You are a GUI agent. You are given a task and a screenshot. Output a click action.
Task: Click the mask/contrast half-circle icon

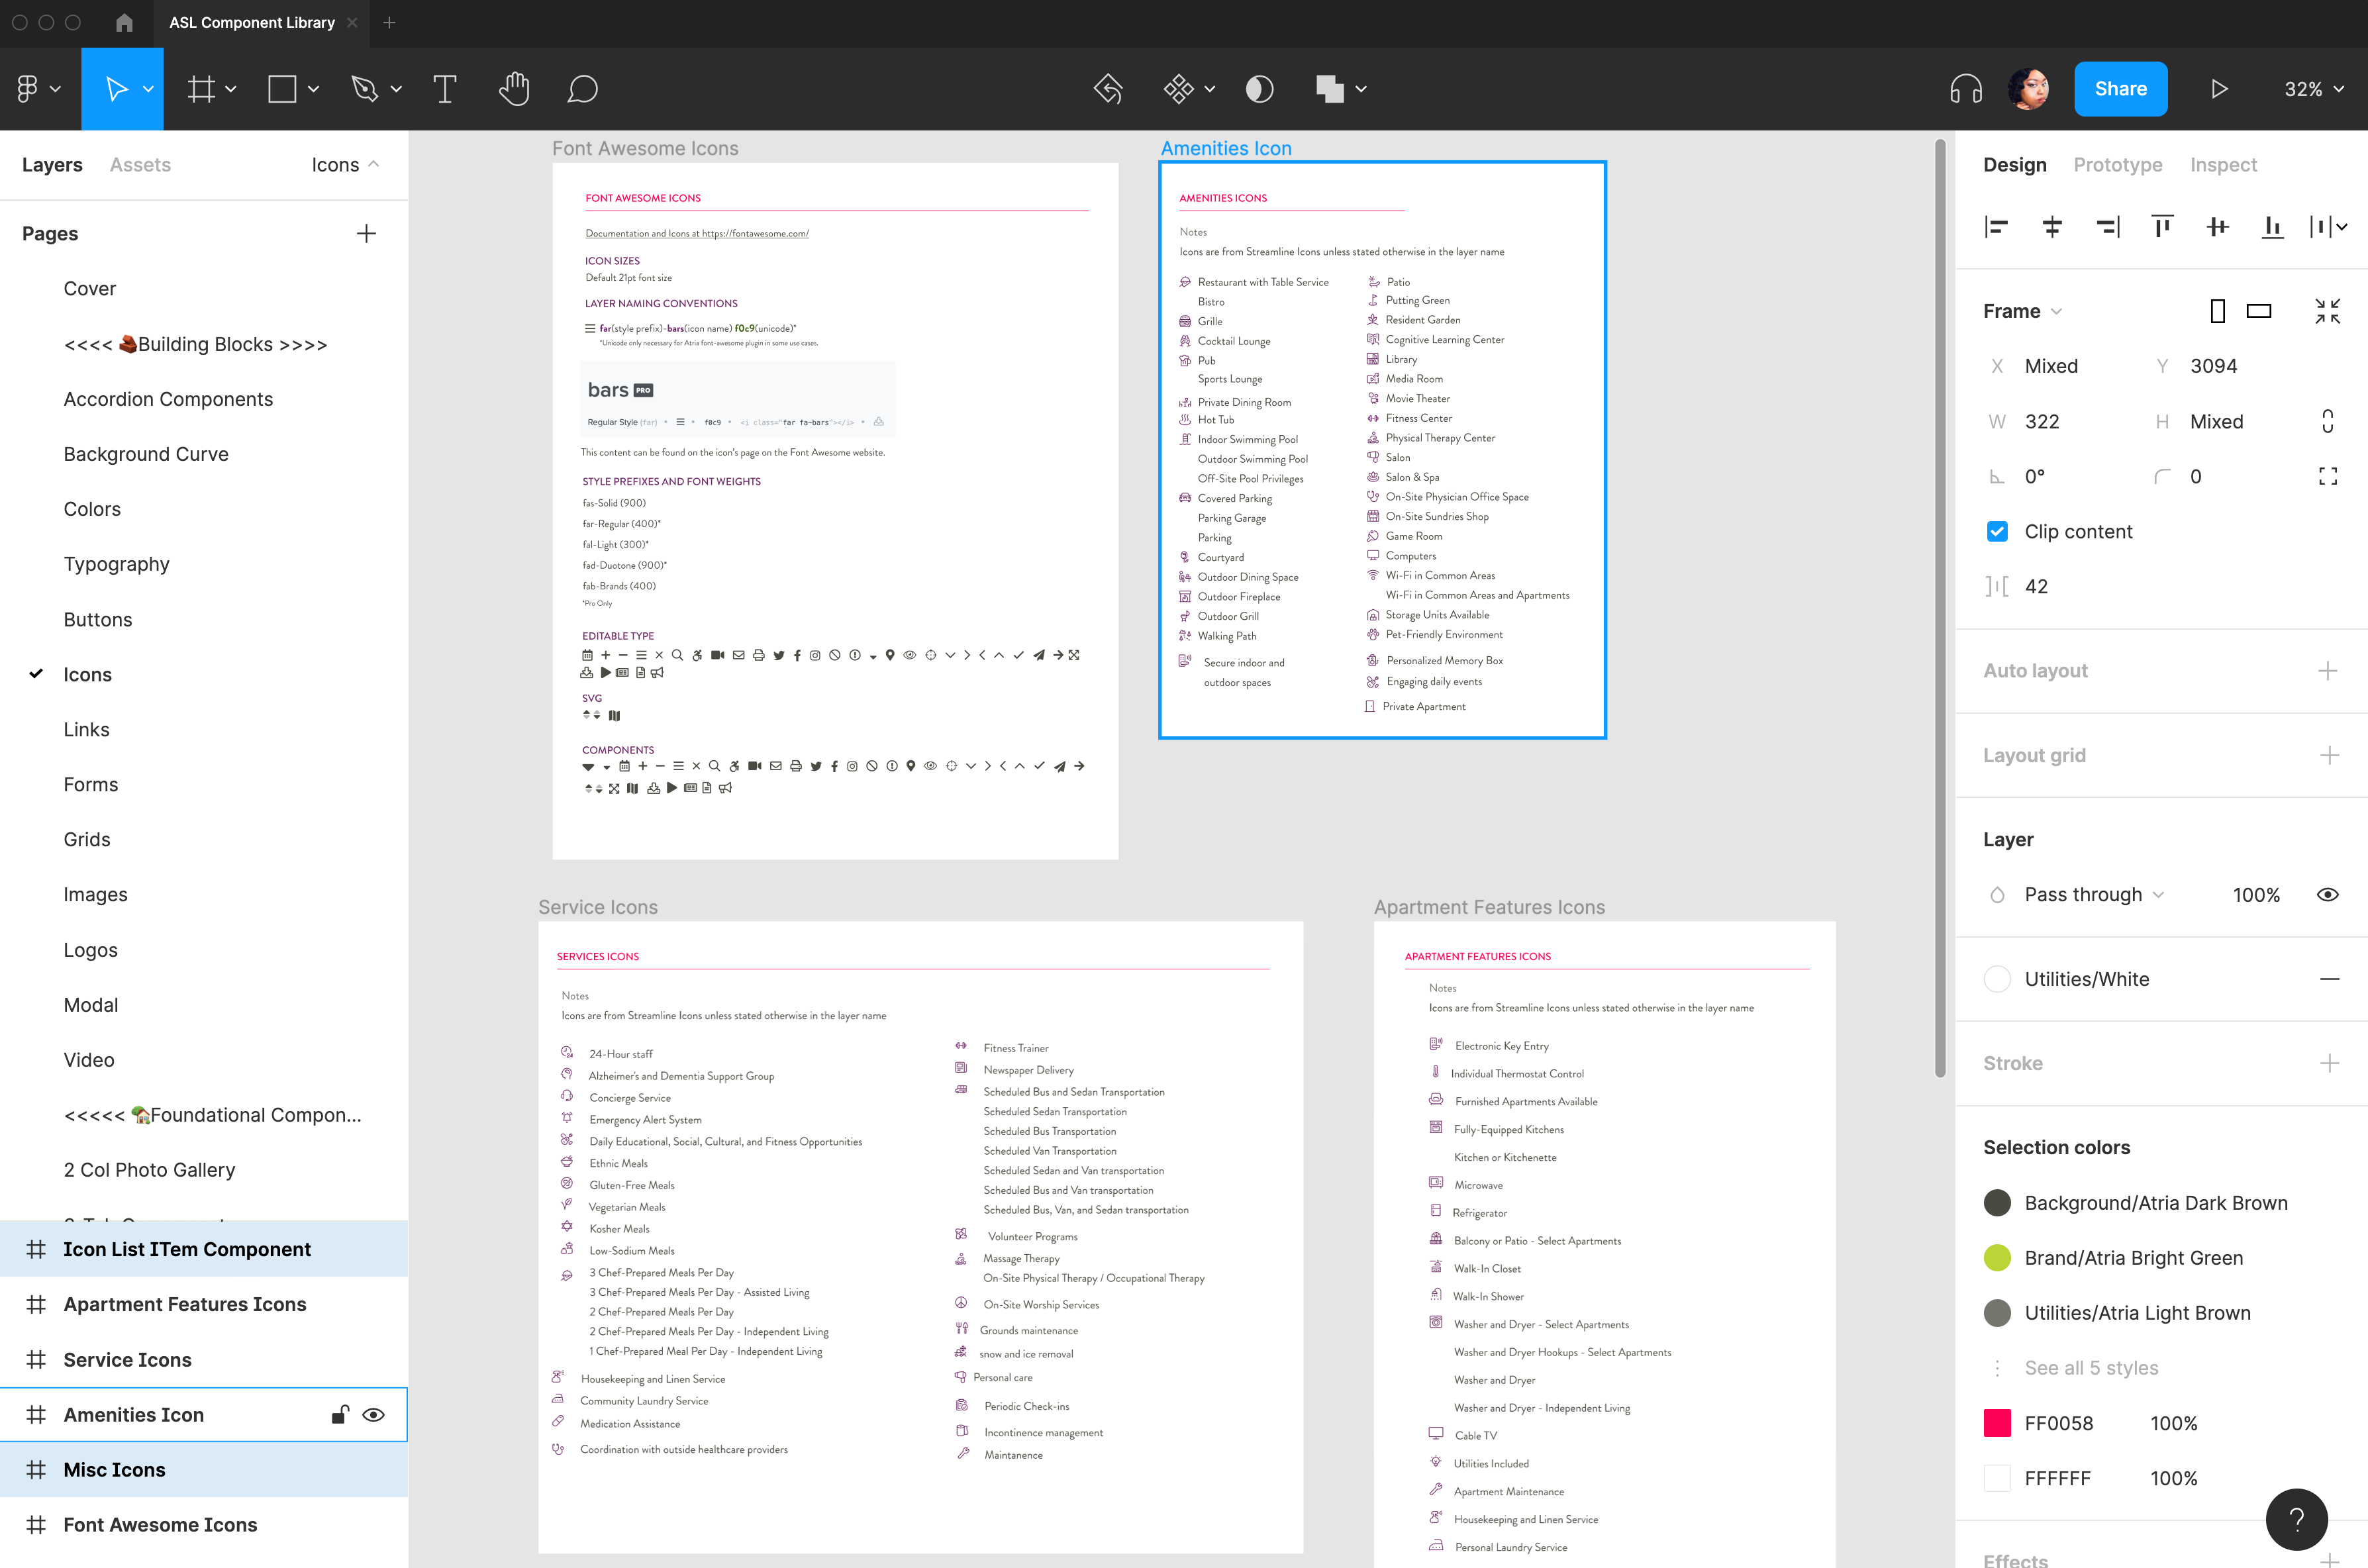1260,89
